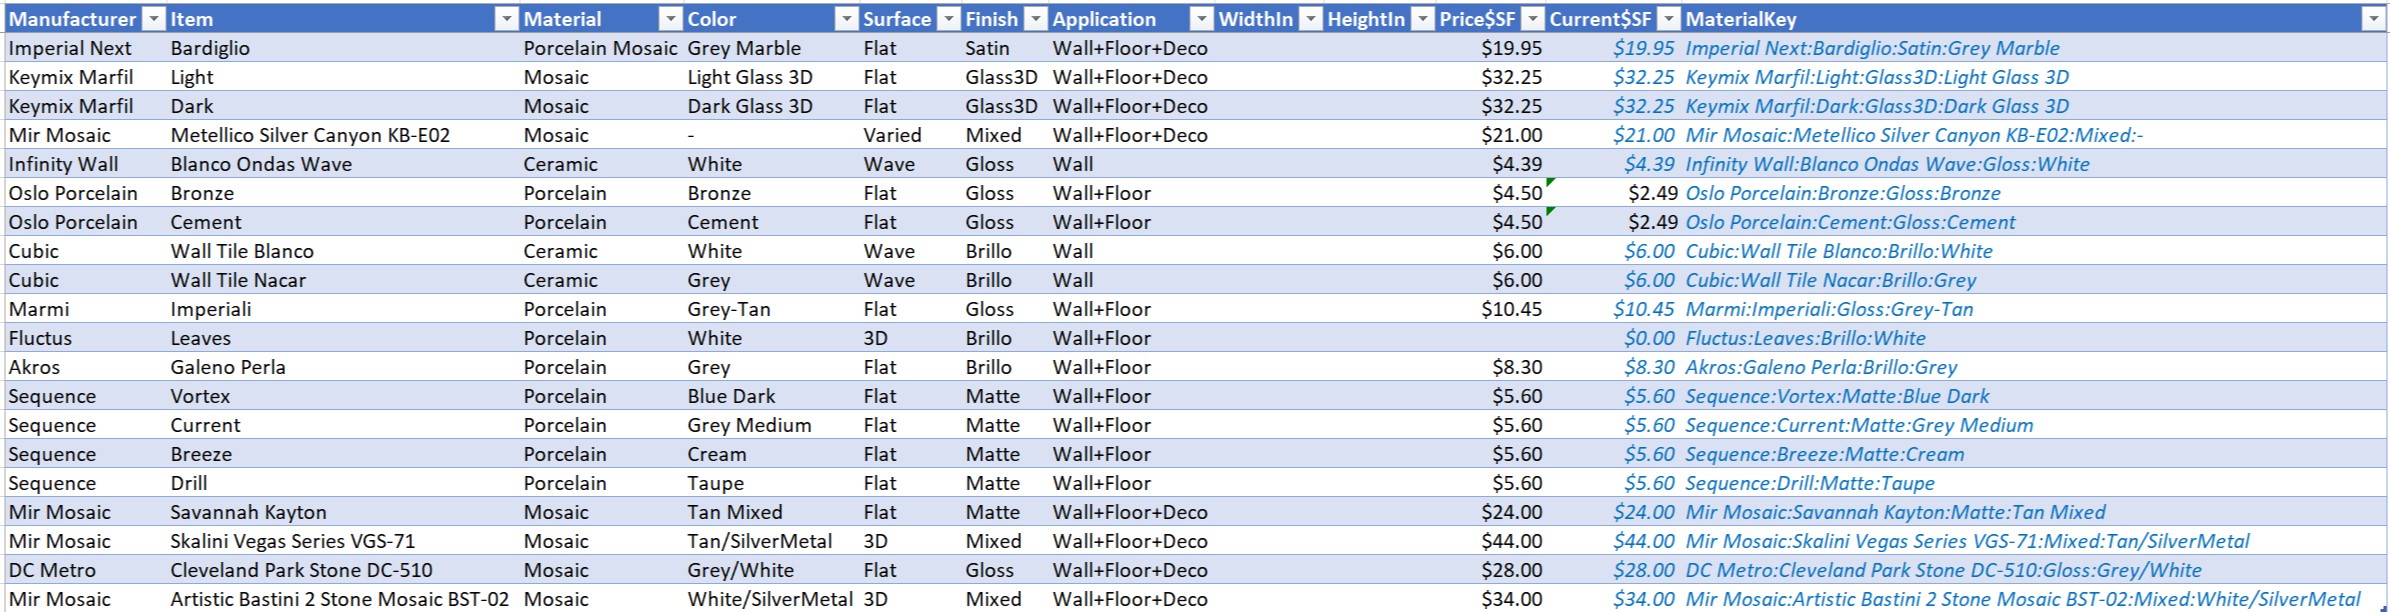This screenshot has height=612, width=2390.
Task: Select Sequence:Drill:Matte:Taupe key cell
Action: click(x=2034, y=483)
